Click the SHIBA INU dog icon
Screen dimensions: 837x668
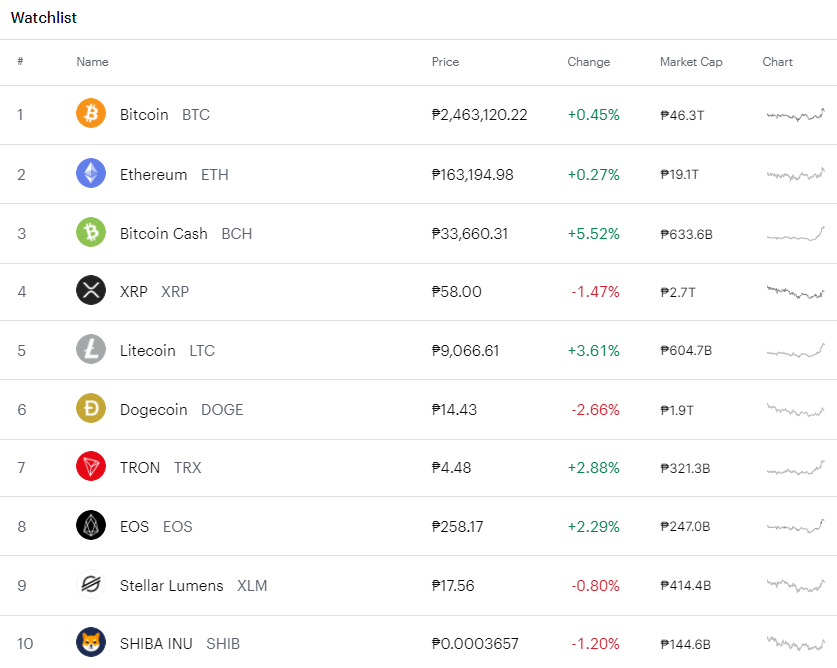point(91,642)
